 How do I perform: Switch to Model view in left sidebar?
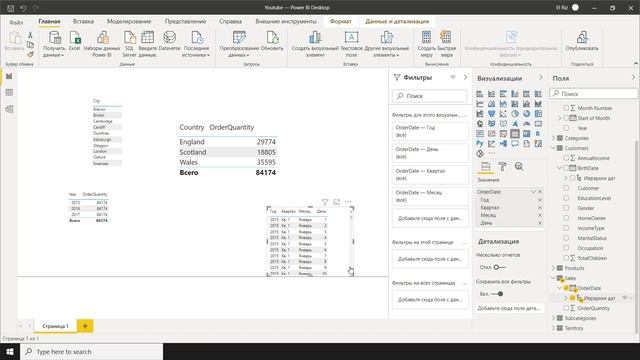(x=9, y=109)
